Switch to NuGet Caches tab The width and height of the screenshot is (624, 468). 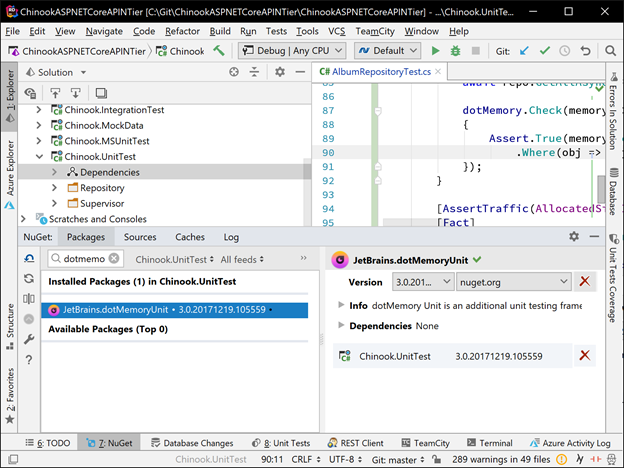click(x=190, y=237)
